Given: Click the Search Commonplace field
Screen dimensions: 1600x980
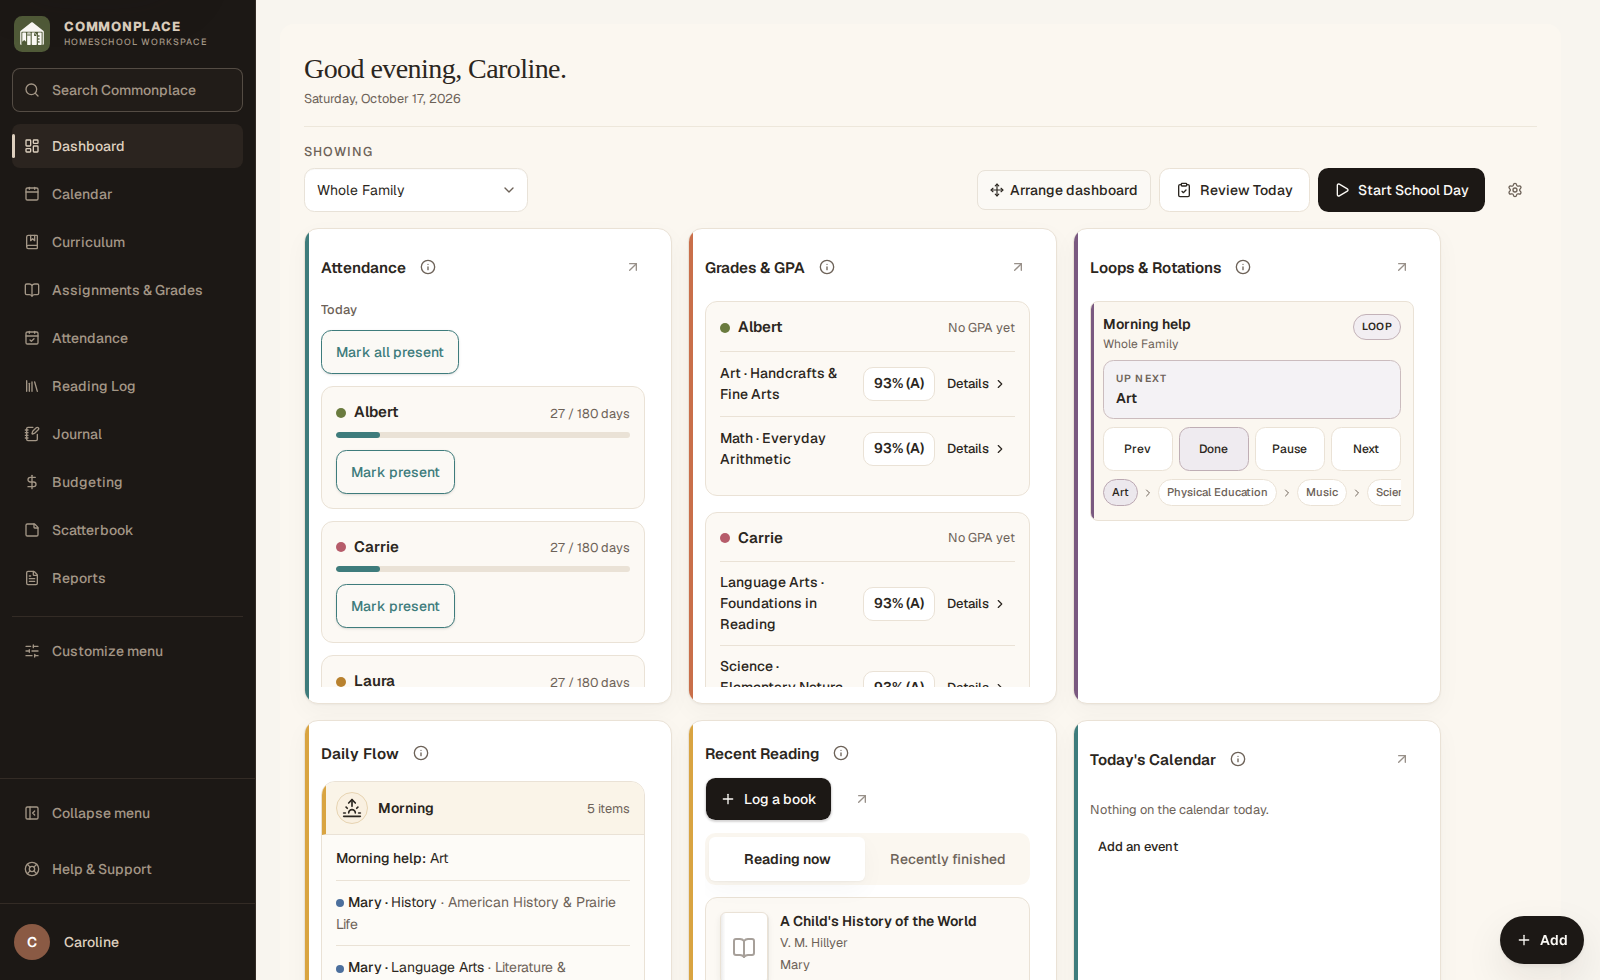Looking at the screenshot, I should [x=127, y=90].
